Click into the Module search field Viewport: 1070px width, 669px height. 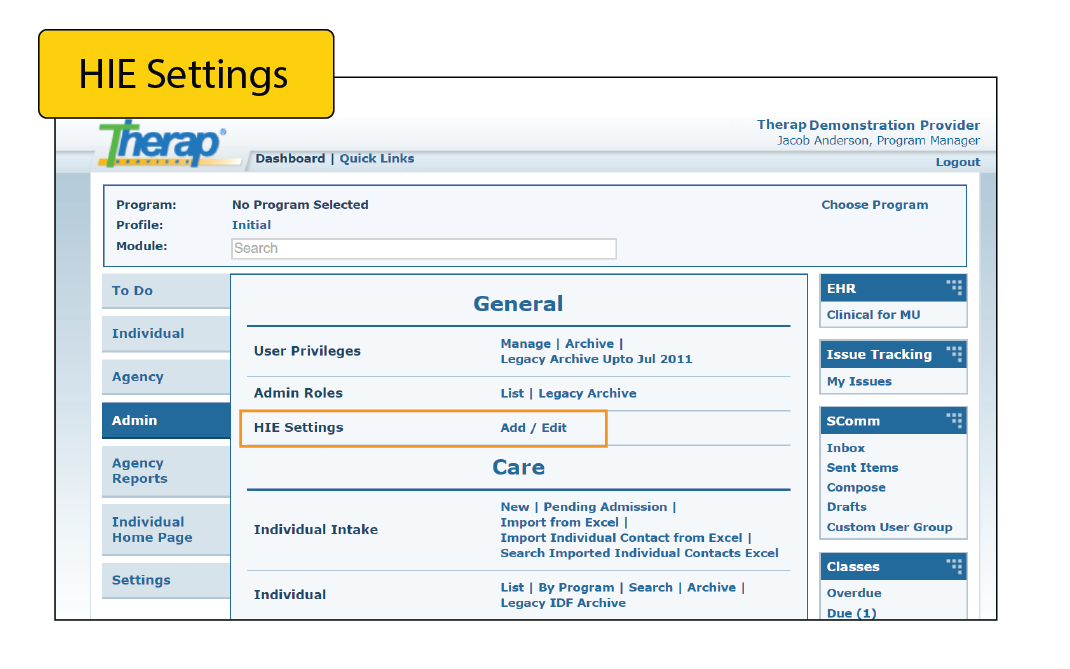(x=424, y=248)
